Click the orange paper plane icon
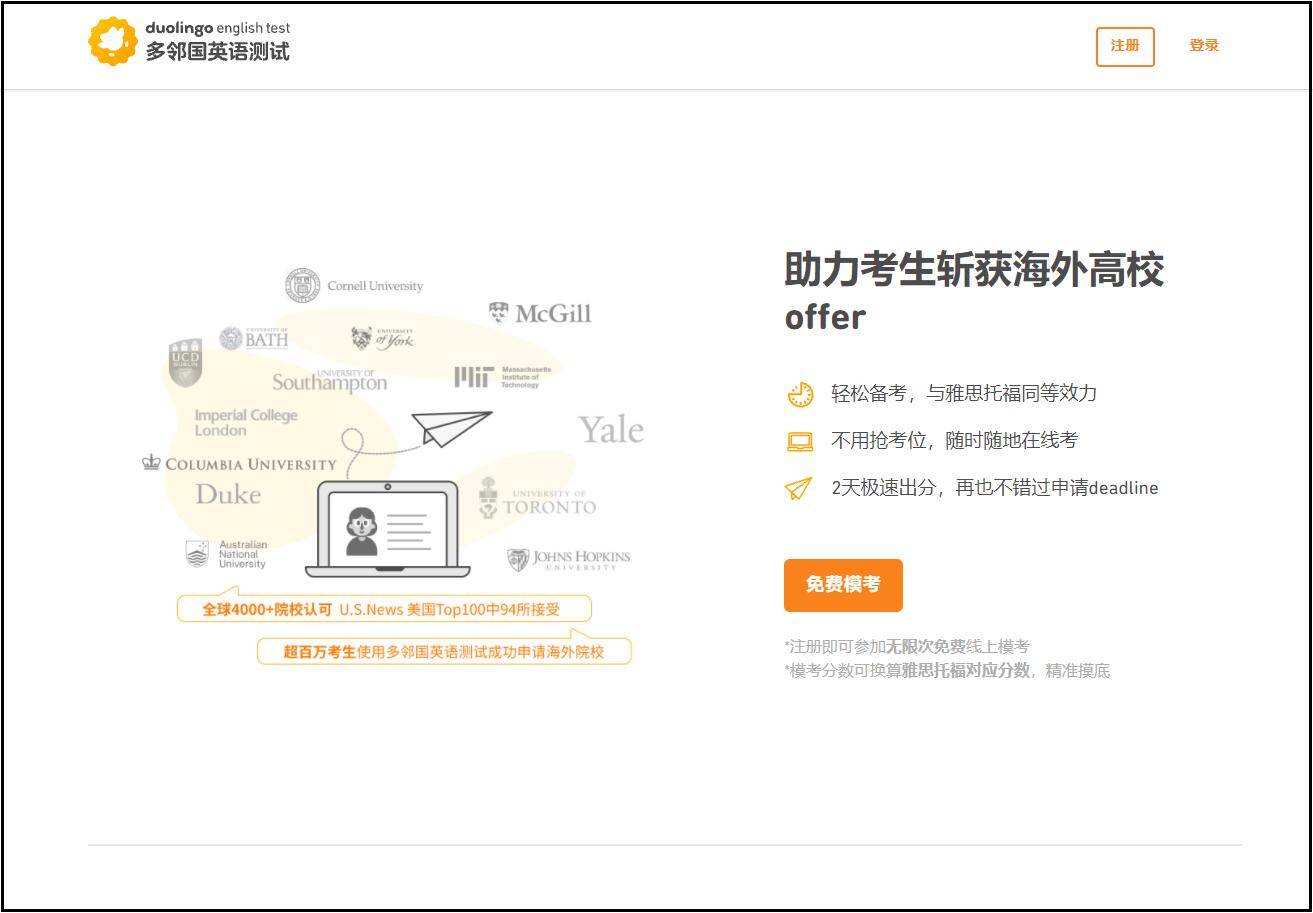 click(798, 488)
